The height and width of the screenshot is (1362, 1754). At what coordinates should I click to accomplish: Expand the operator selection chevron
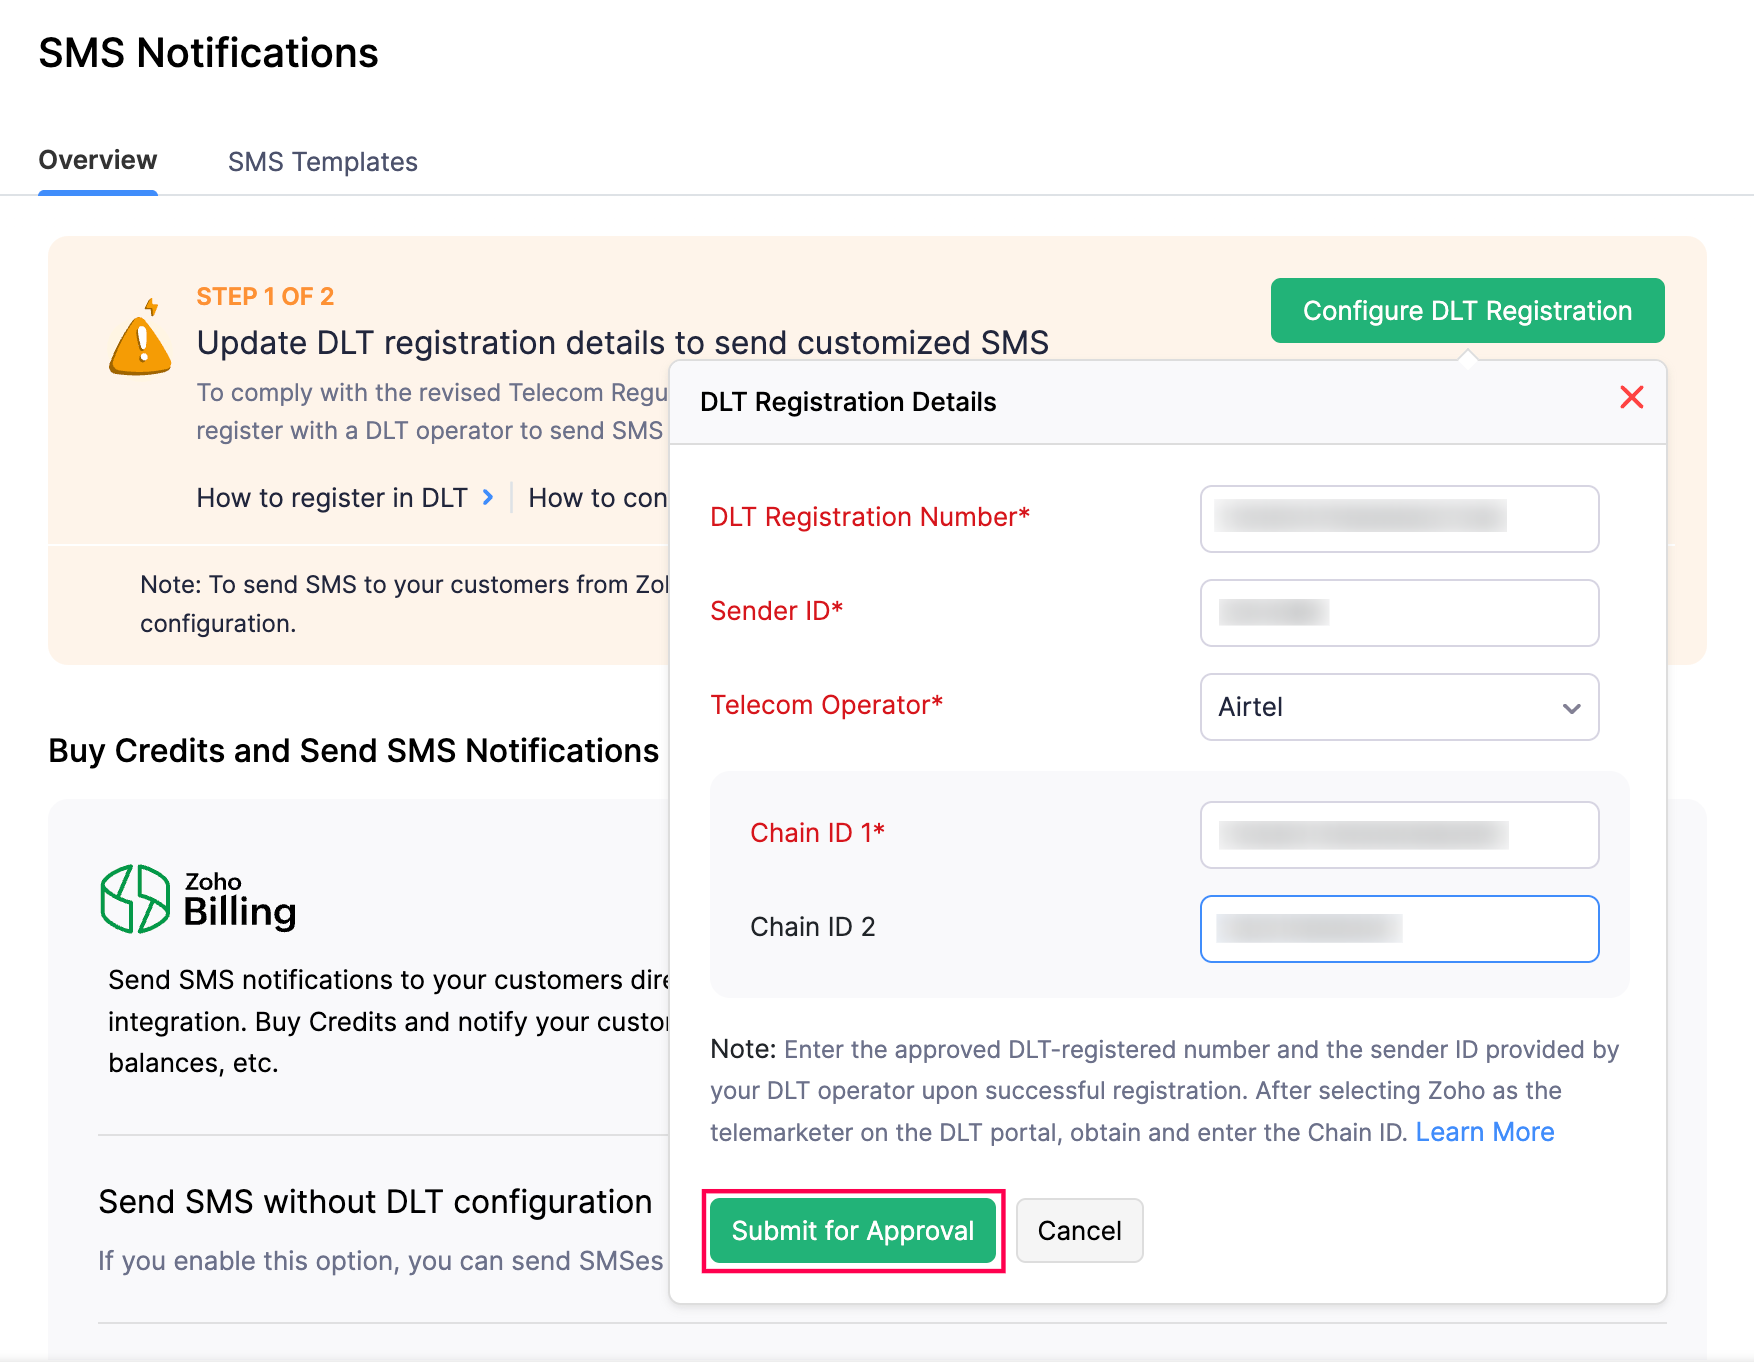[x=1571, y=707]
